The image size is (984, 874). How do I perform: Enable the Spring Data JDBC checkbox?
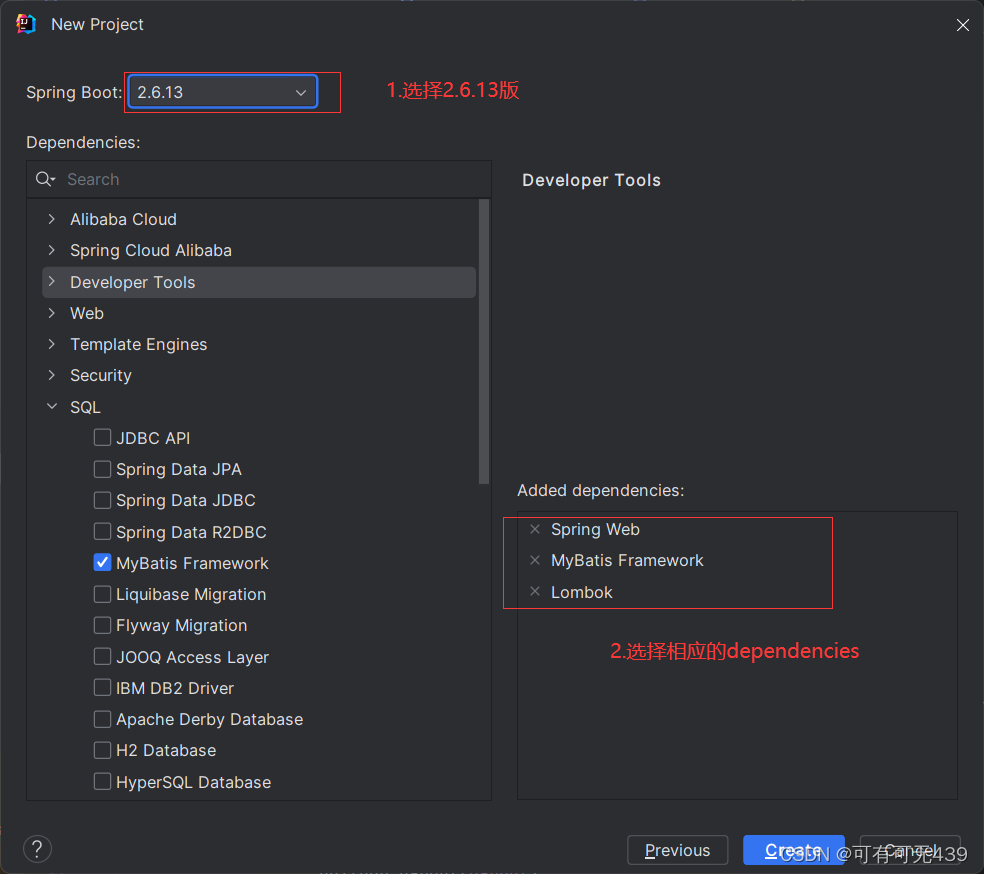coord(102,500)
